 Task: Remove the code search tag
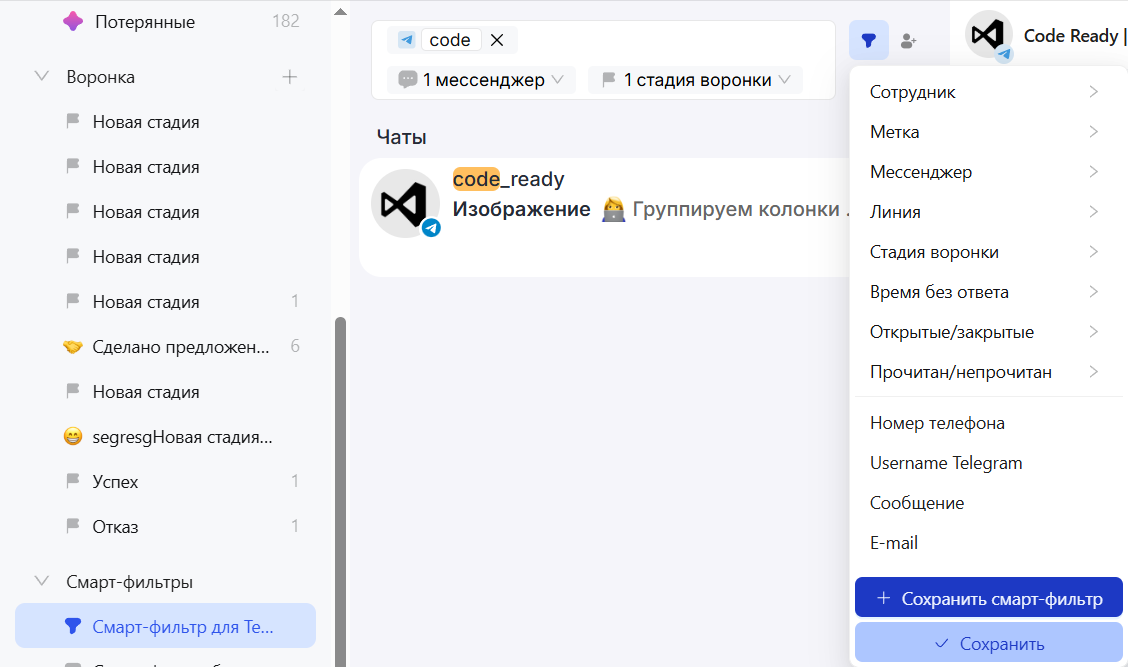(497, 41)
